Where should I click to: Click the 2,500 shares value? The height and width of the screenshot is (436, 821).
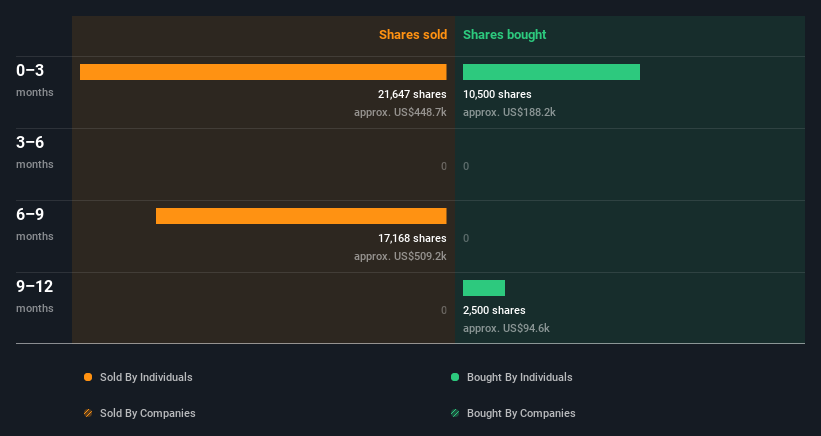click(x=494, y=310)
